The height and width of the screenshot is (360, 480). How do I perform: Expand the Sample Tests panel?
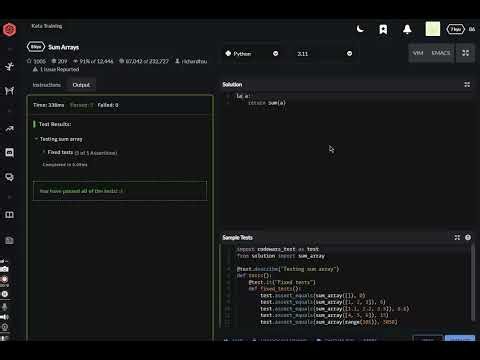point(457,237)
